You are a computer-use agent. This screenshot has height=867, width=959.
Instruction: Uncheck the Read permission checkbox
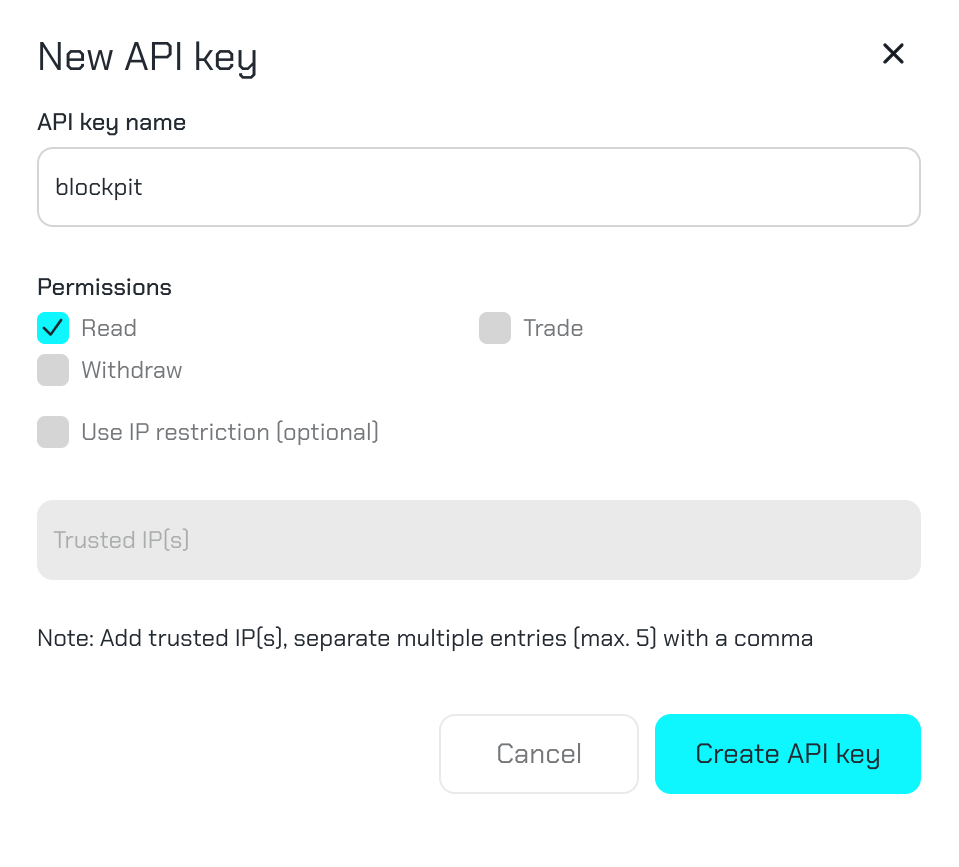[x=53, y=328]
